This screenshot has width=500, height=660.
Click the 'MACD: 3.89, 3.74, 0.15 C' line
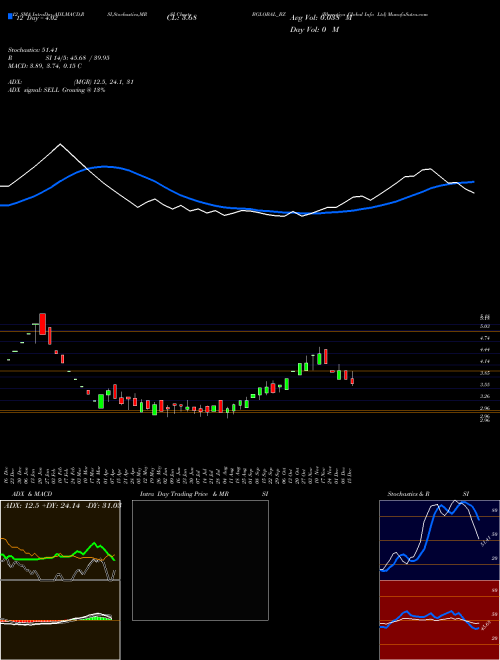point(45,66)
